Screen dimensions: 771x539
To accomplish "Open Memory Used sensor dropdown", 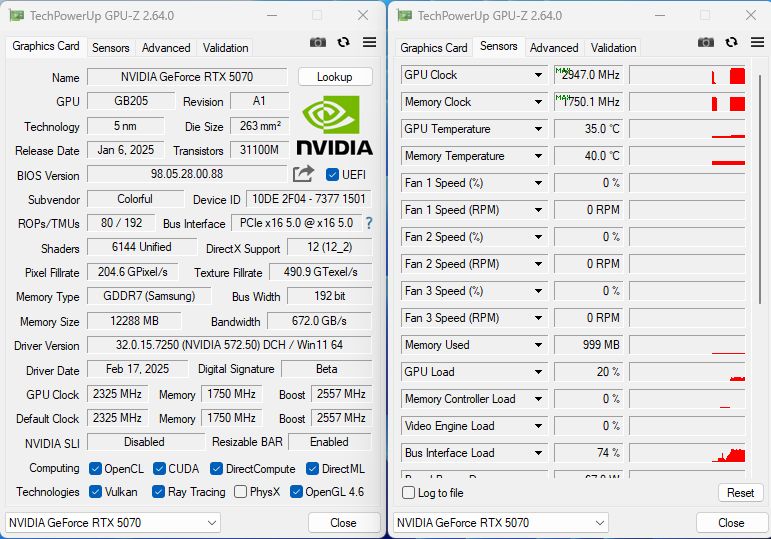I will pyautogui.click(x=538, y=345).
